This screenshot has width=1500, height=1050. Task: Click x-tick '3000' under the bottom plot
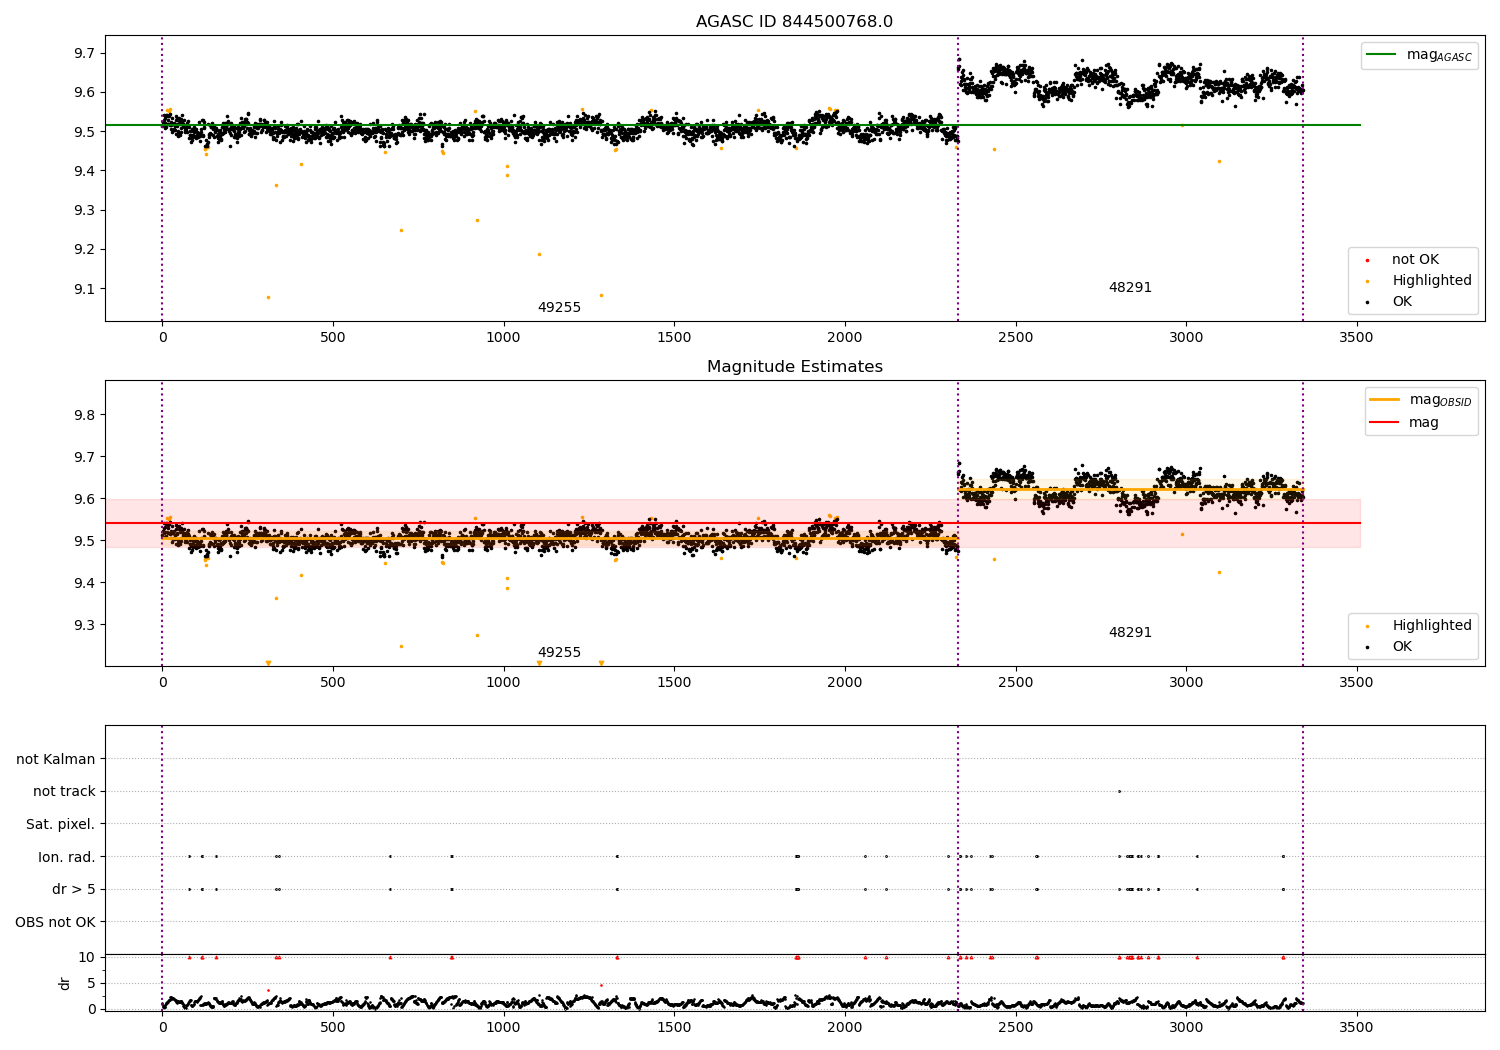click(1186, 1027)
